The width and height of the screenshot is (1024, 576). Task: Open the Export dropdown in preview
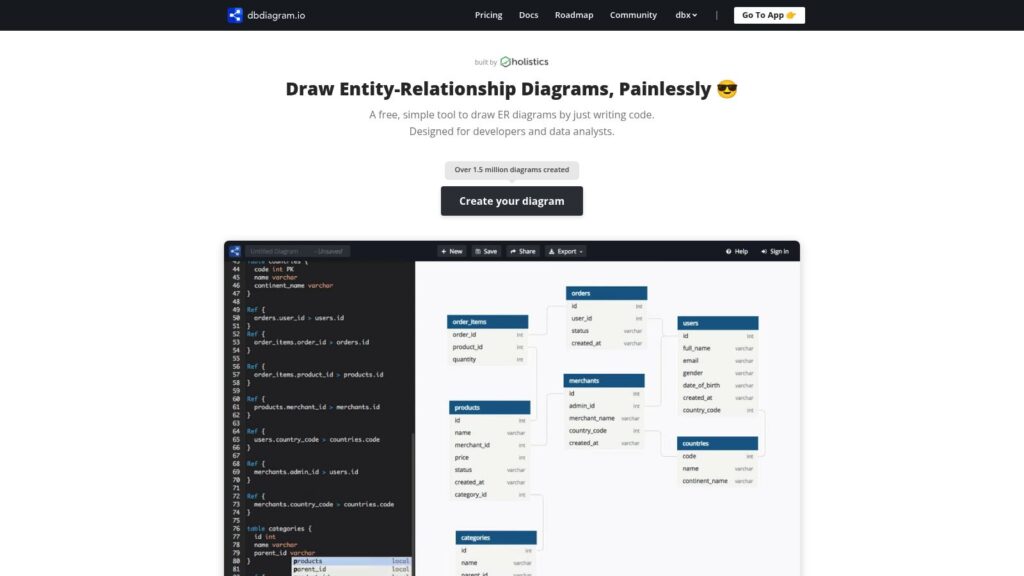(x=566, y=251)
